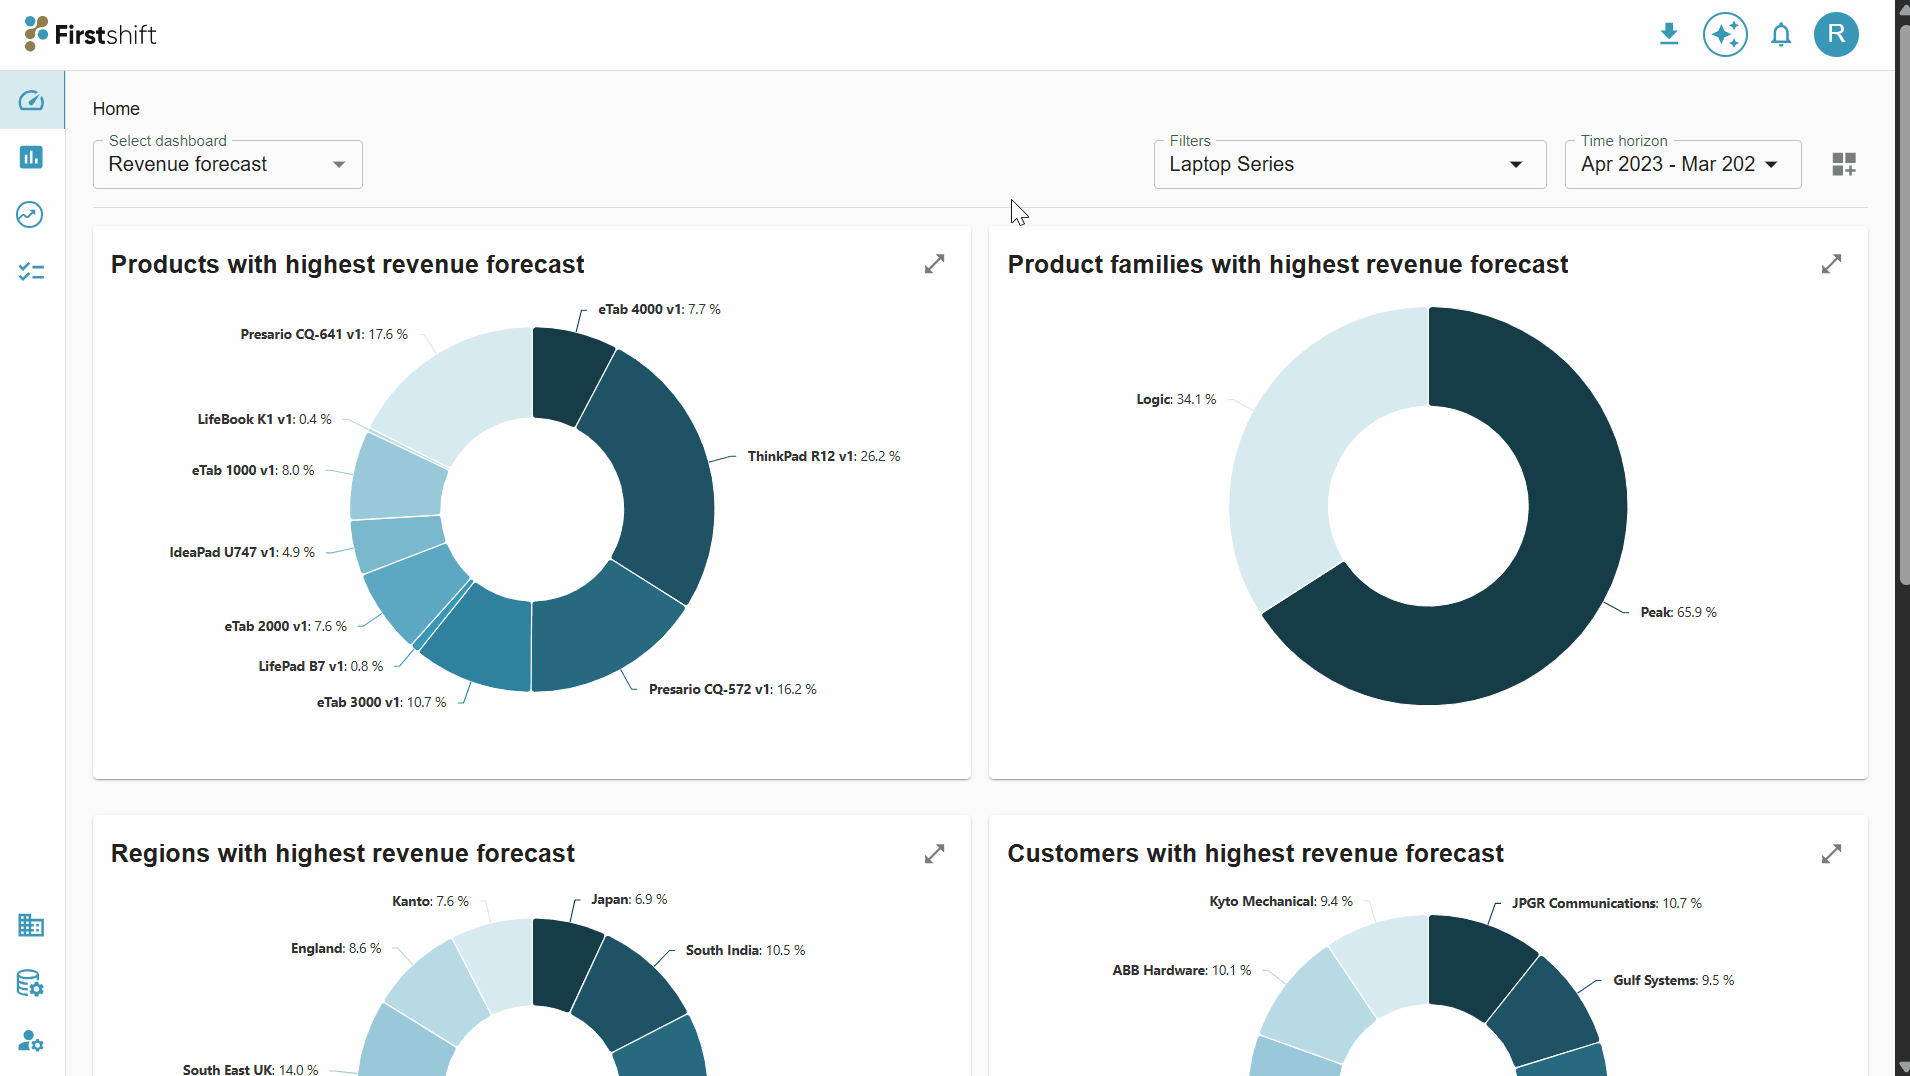Click the 'eTab 3000 v1: 10.7 %' label

[381, 702]
